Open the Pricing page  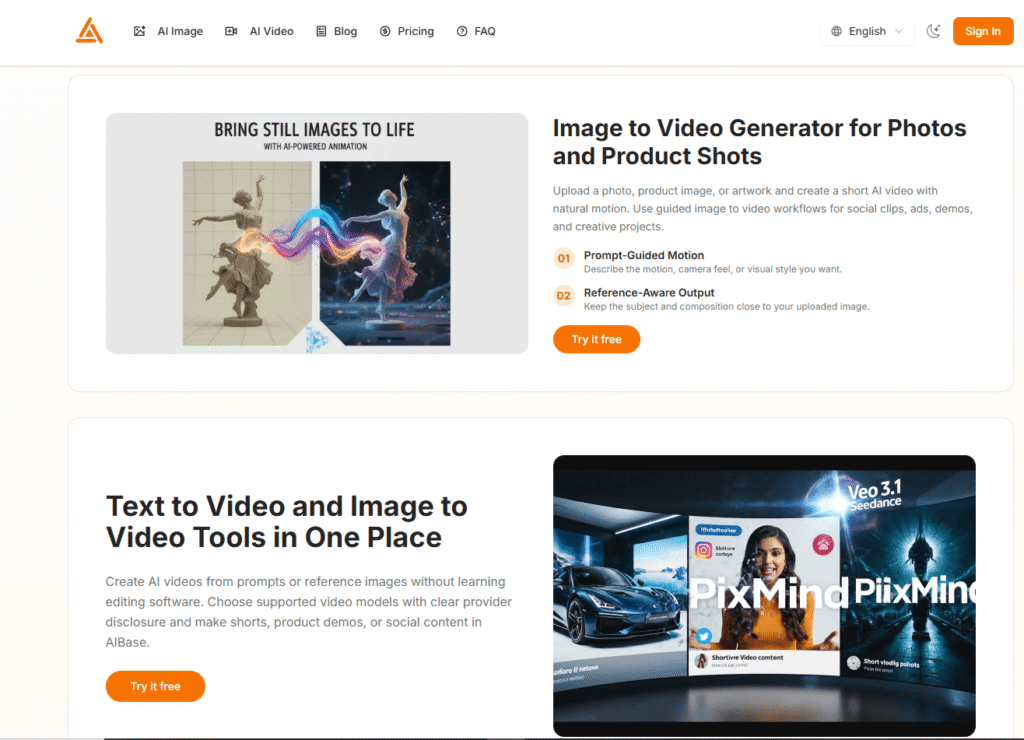click(x=407, y=31)
